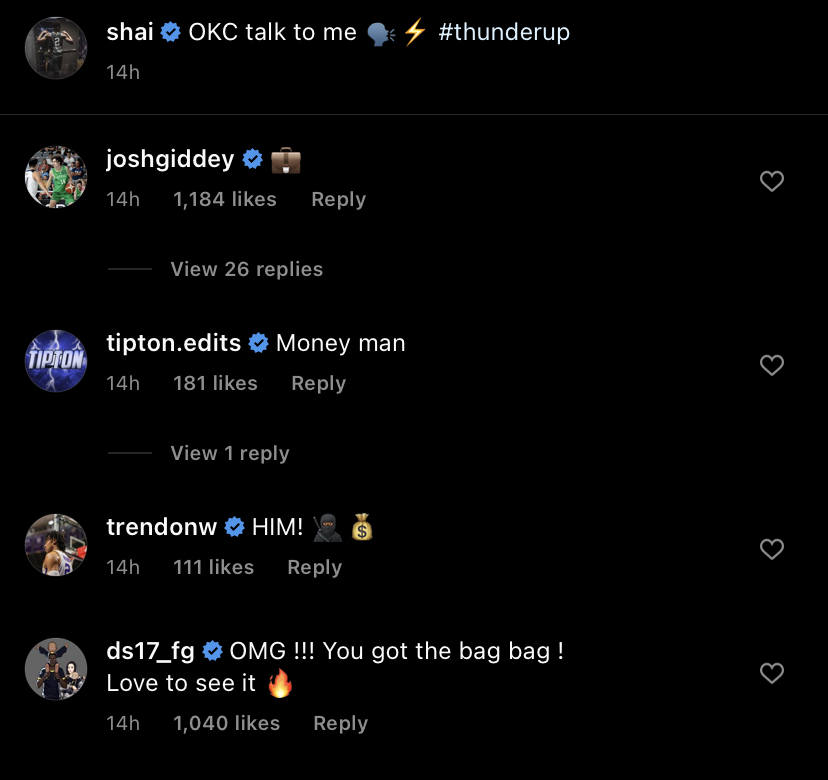The width and height of the screenshot is (828, 780).
Task: Reply to joshgiddey's comment
Action: [x=338, y=199]
